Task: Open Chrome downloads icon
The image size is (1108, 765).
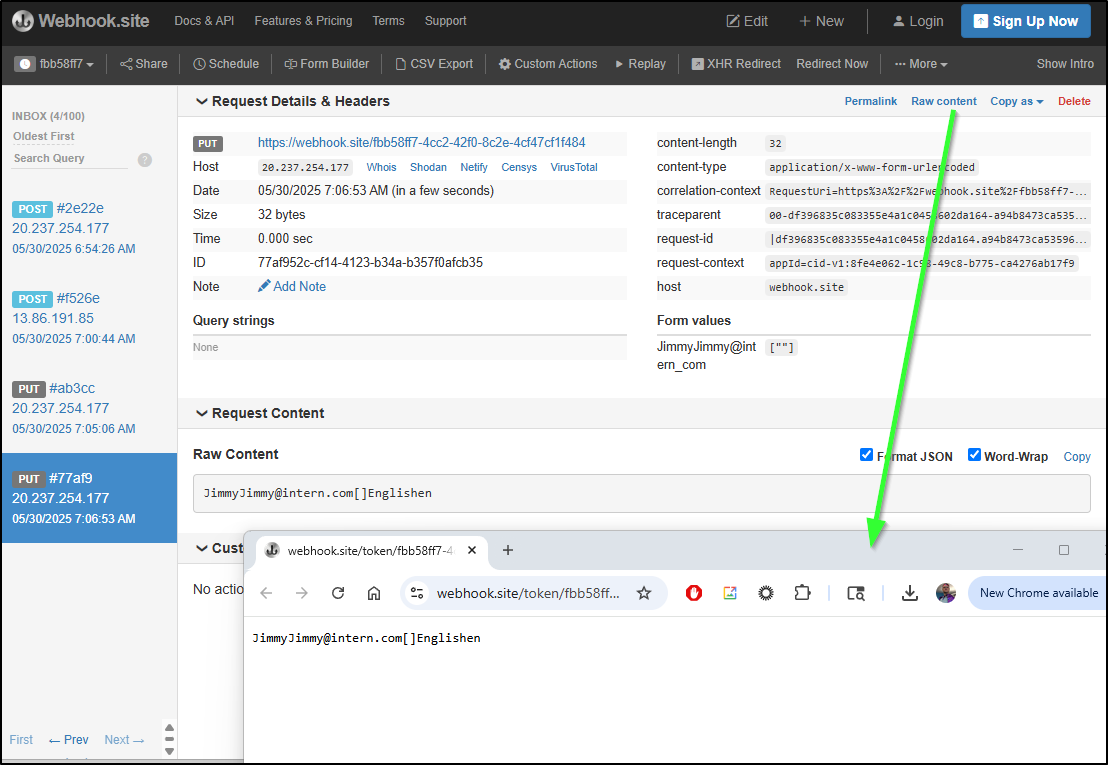Action: pos(910,593)
